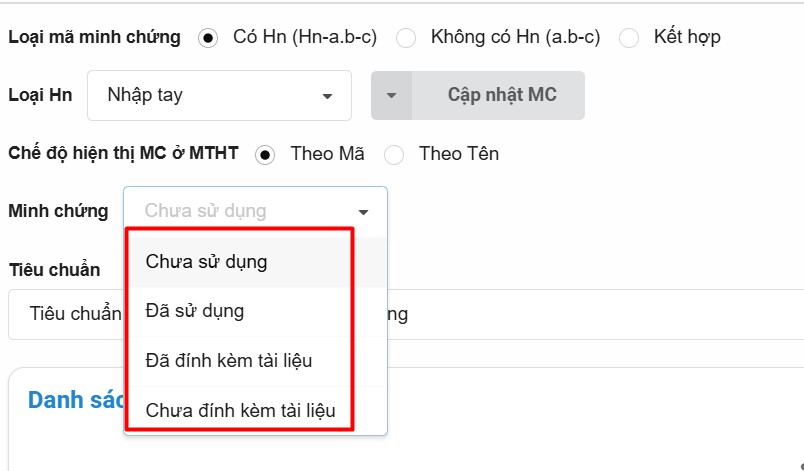The width and height of the screenshot is (804, 471).
Task: Select the 'Có Hn (Hn-a.b-c)' radio option
Action: (208, 38)
